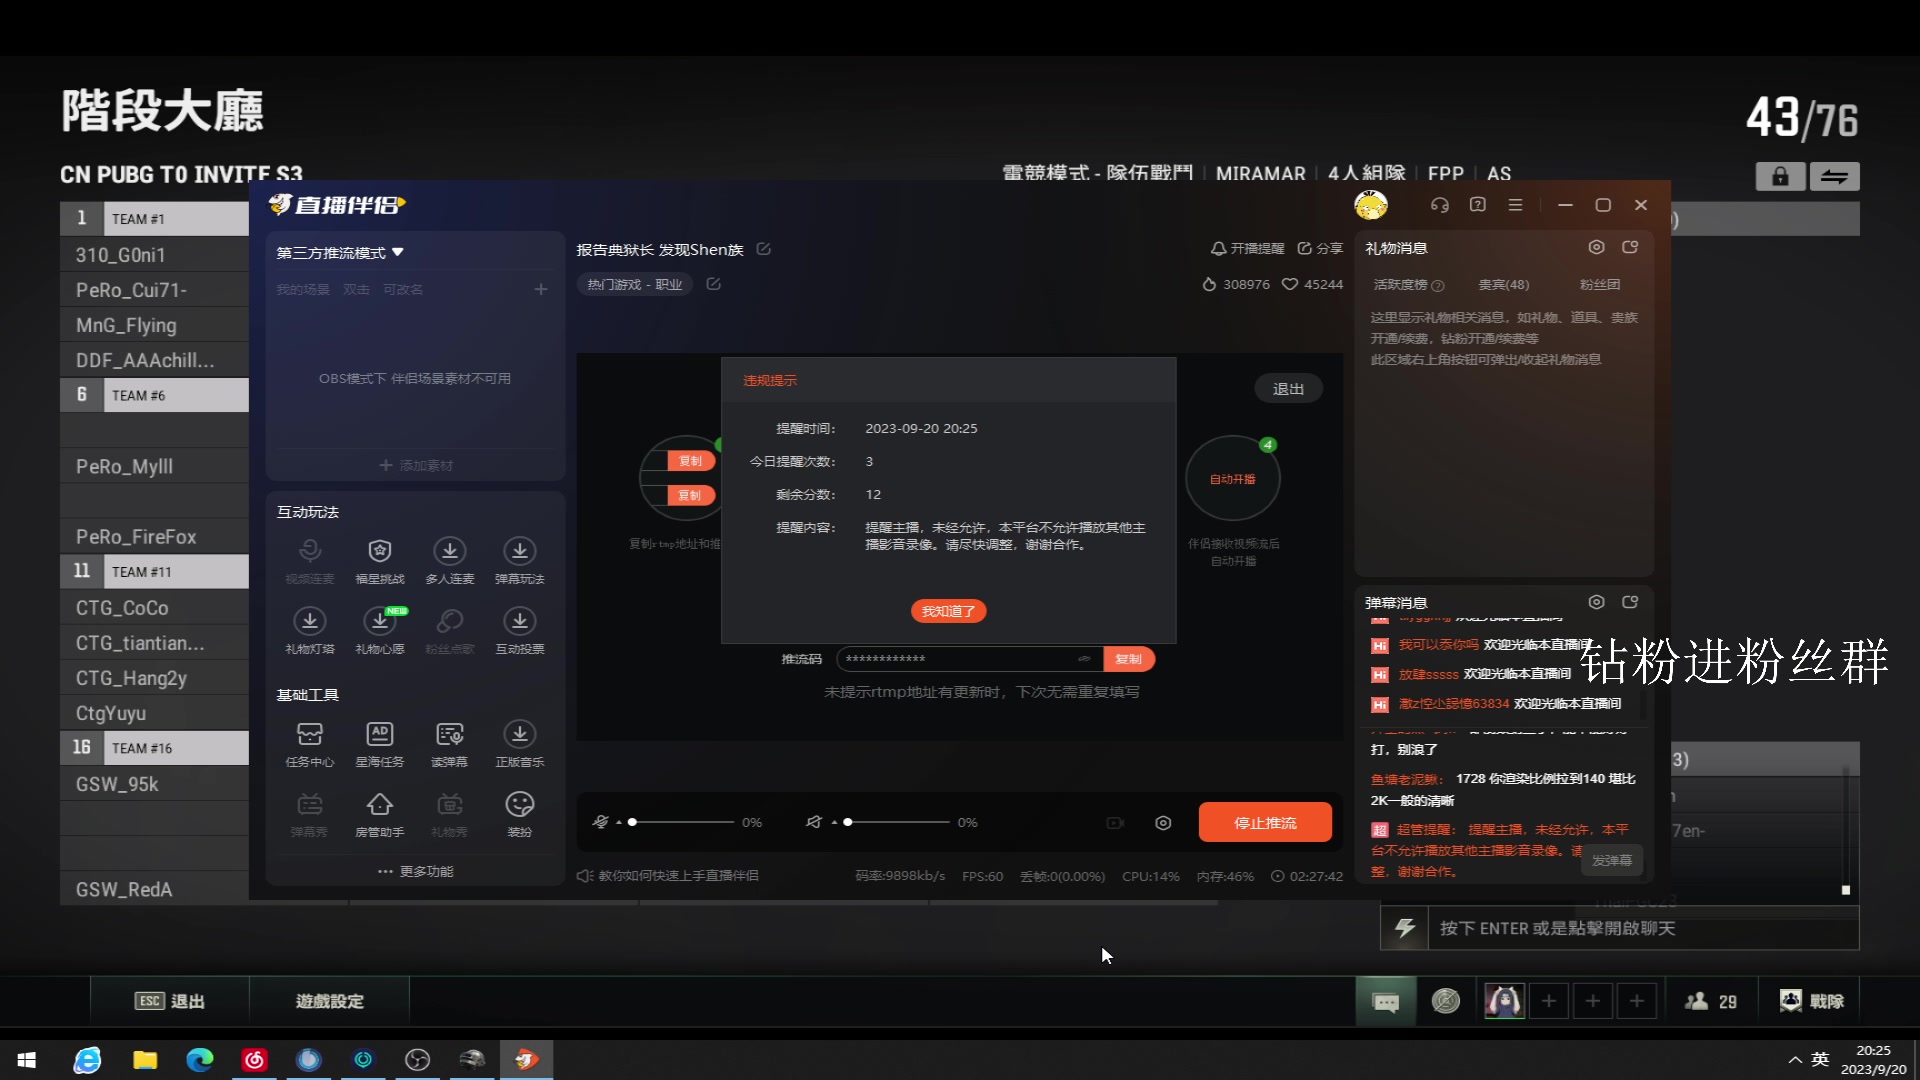Add a scene with the plus icon
Viewport: 1920px width, 1080px height.
point(541,289)
